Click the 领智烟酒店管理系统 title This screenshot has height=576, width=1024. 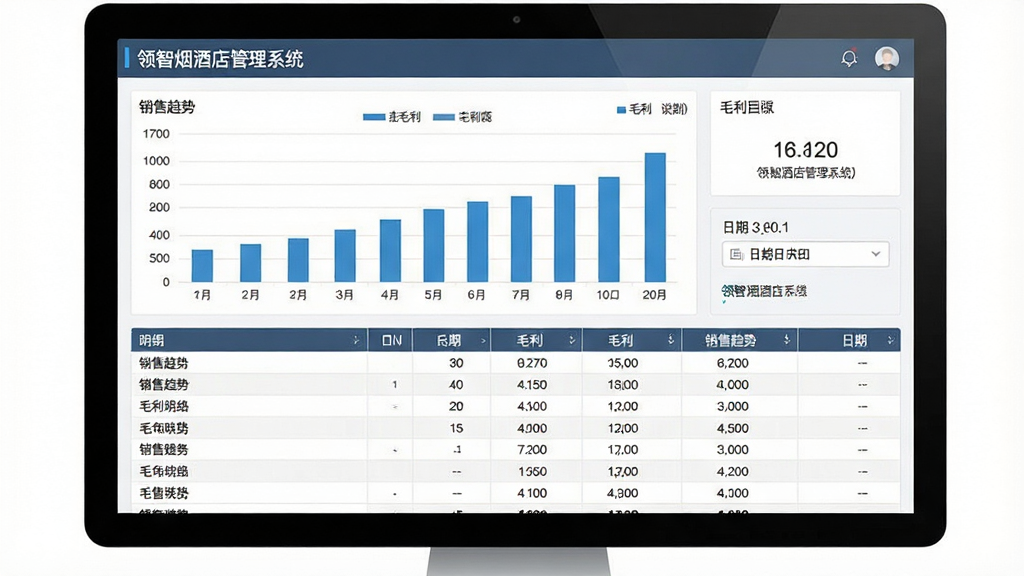[x=221, y=59]
